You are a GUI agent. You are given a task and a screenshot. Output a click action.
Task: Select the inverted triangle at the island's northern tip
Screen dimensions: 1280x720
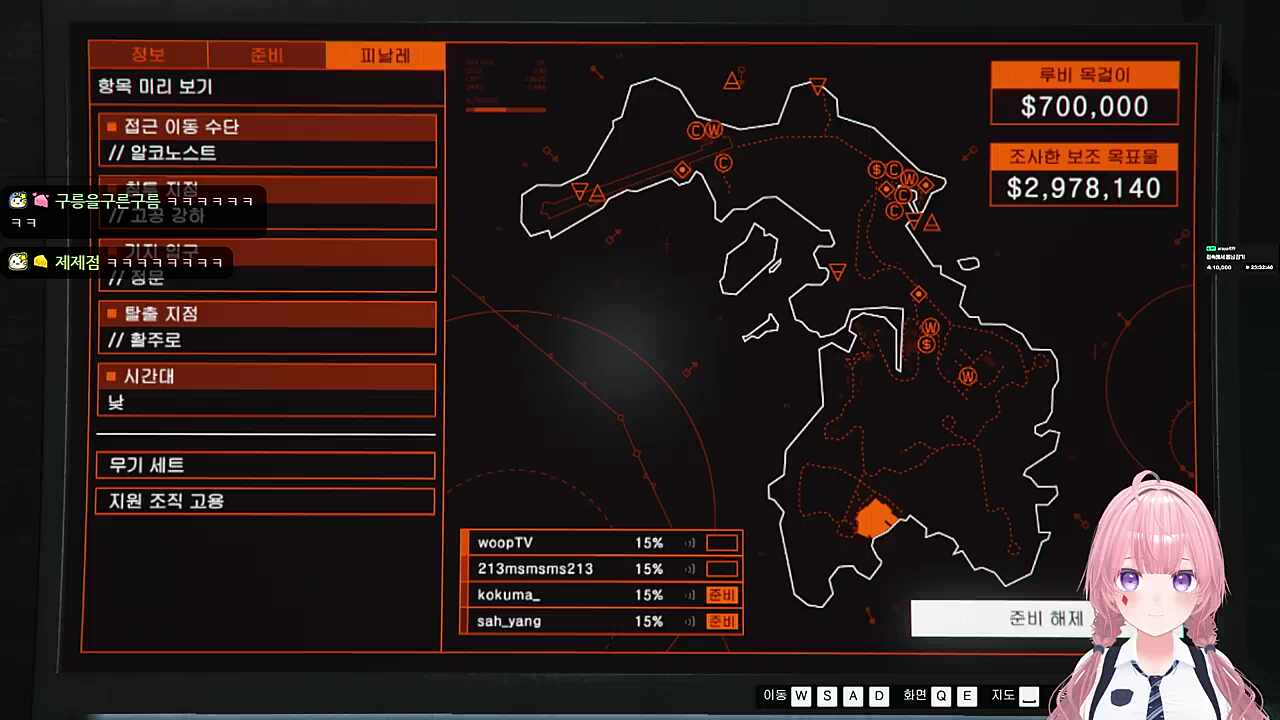tap(818, 87)
